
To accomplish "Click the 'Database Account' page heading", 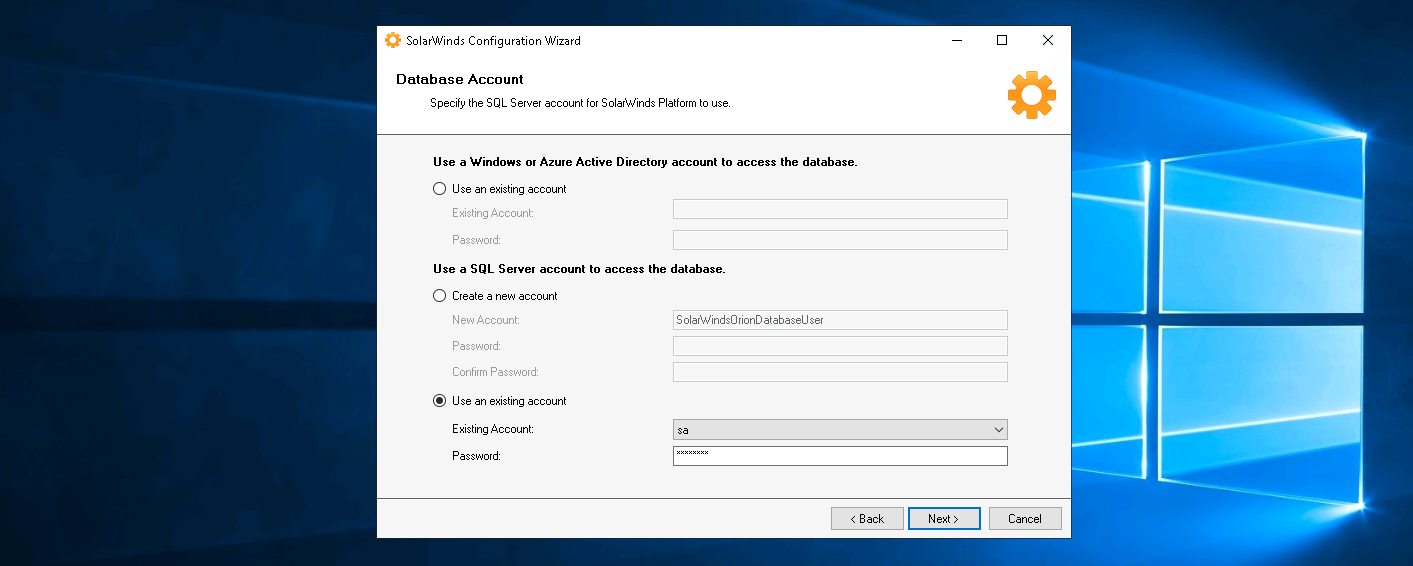I will click(459, 79).
